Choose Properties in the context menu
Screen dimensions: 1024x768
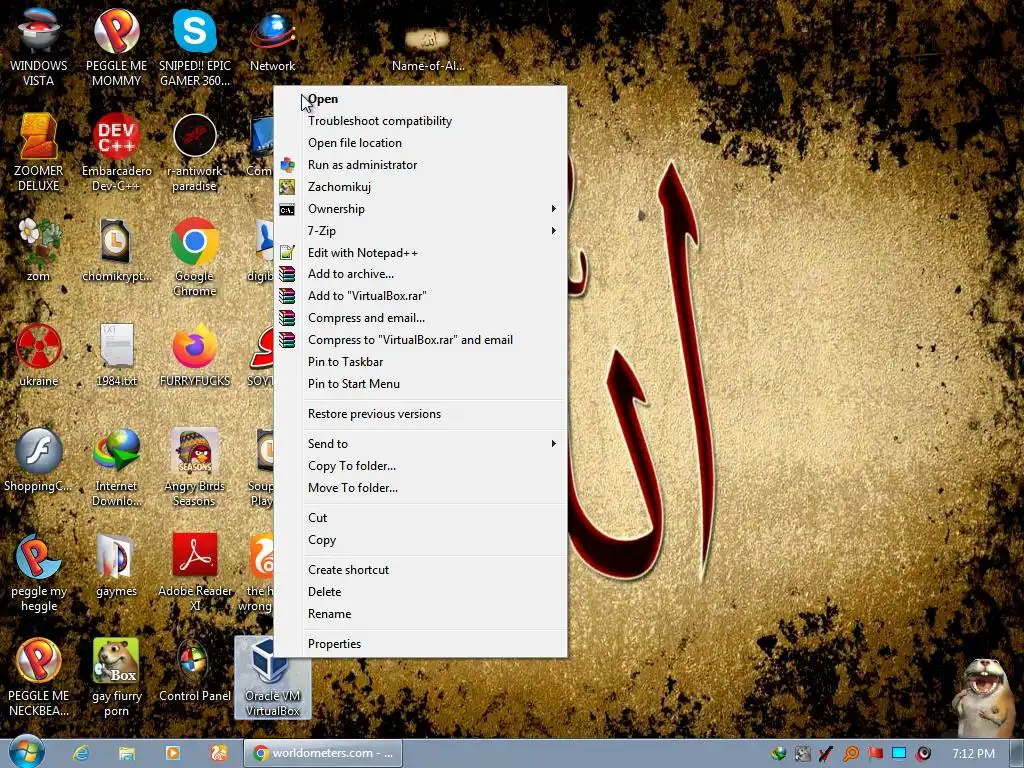click(421, 644)
